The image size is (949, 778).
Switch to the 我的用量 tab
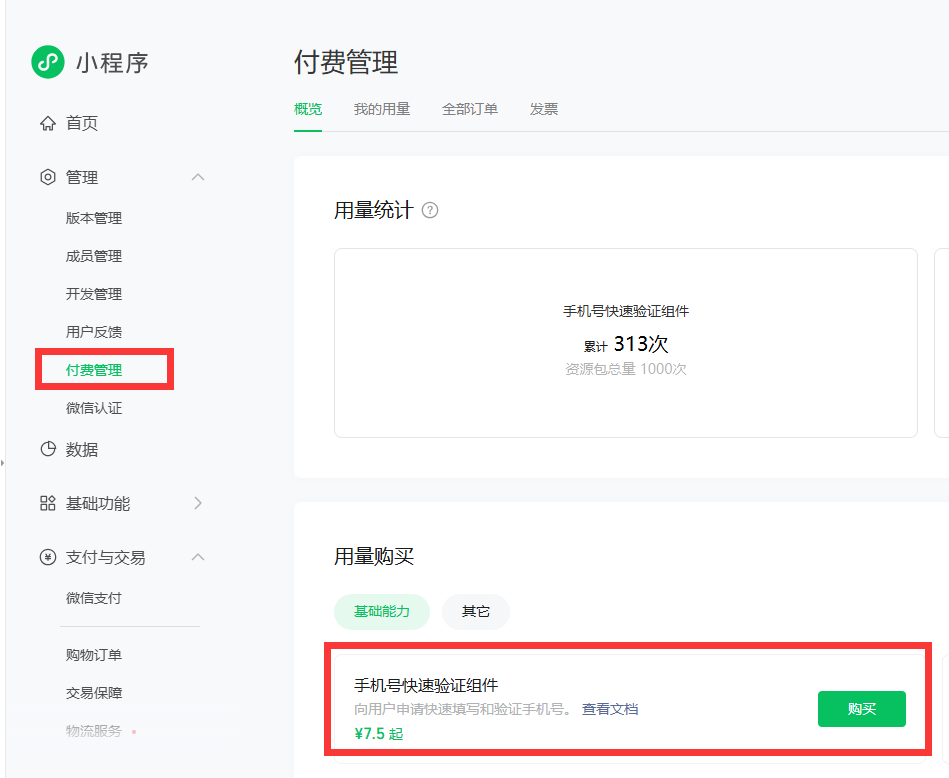381,109
